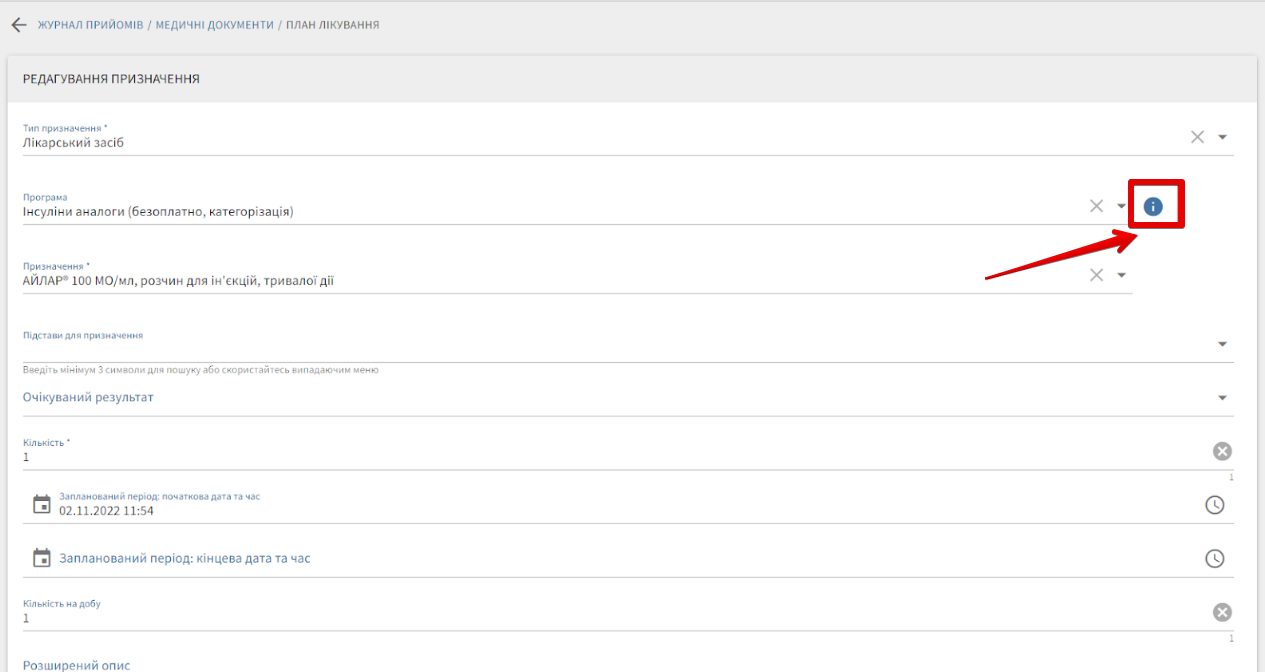Clear the Програма field selection
Image resolution: width=1265 pixels, height=672 pixels.
point(1096,206)
